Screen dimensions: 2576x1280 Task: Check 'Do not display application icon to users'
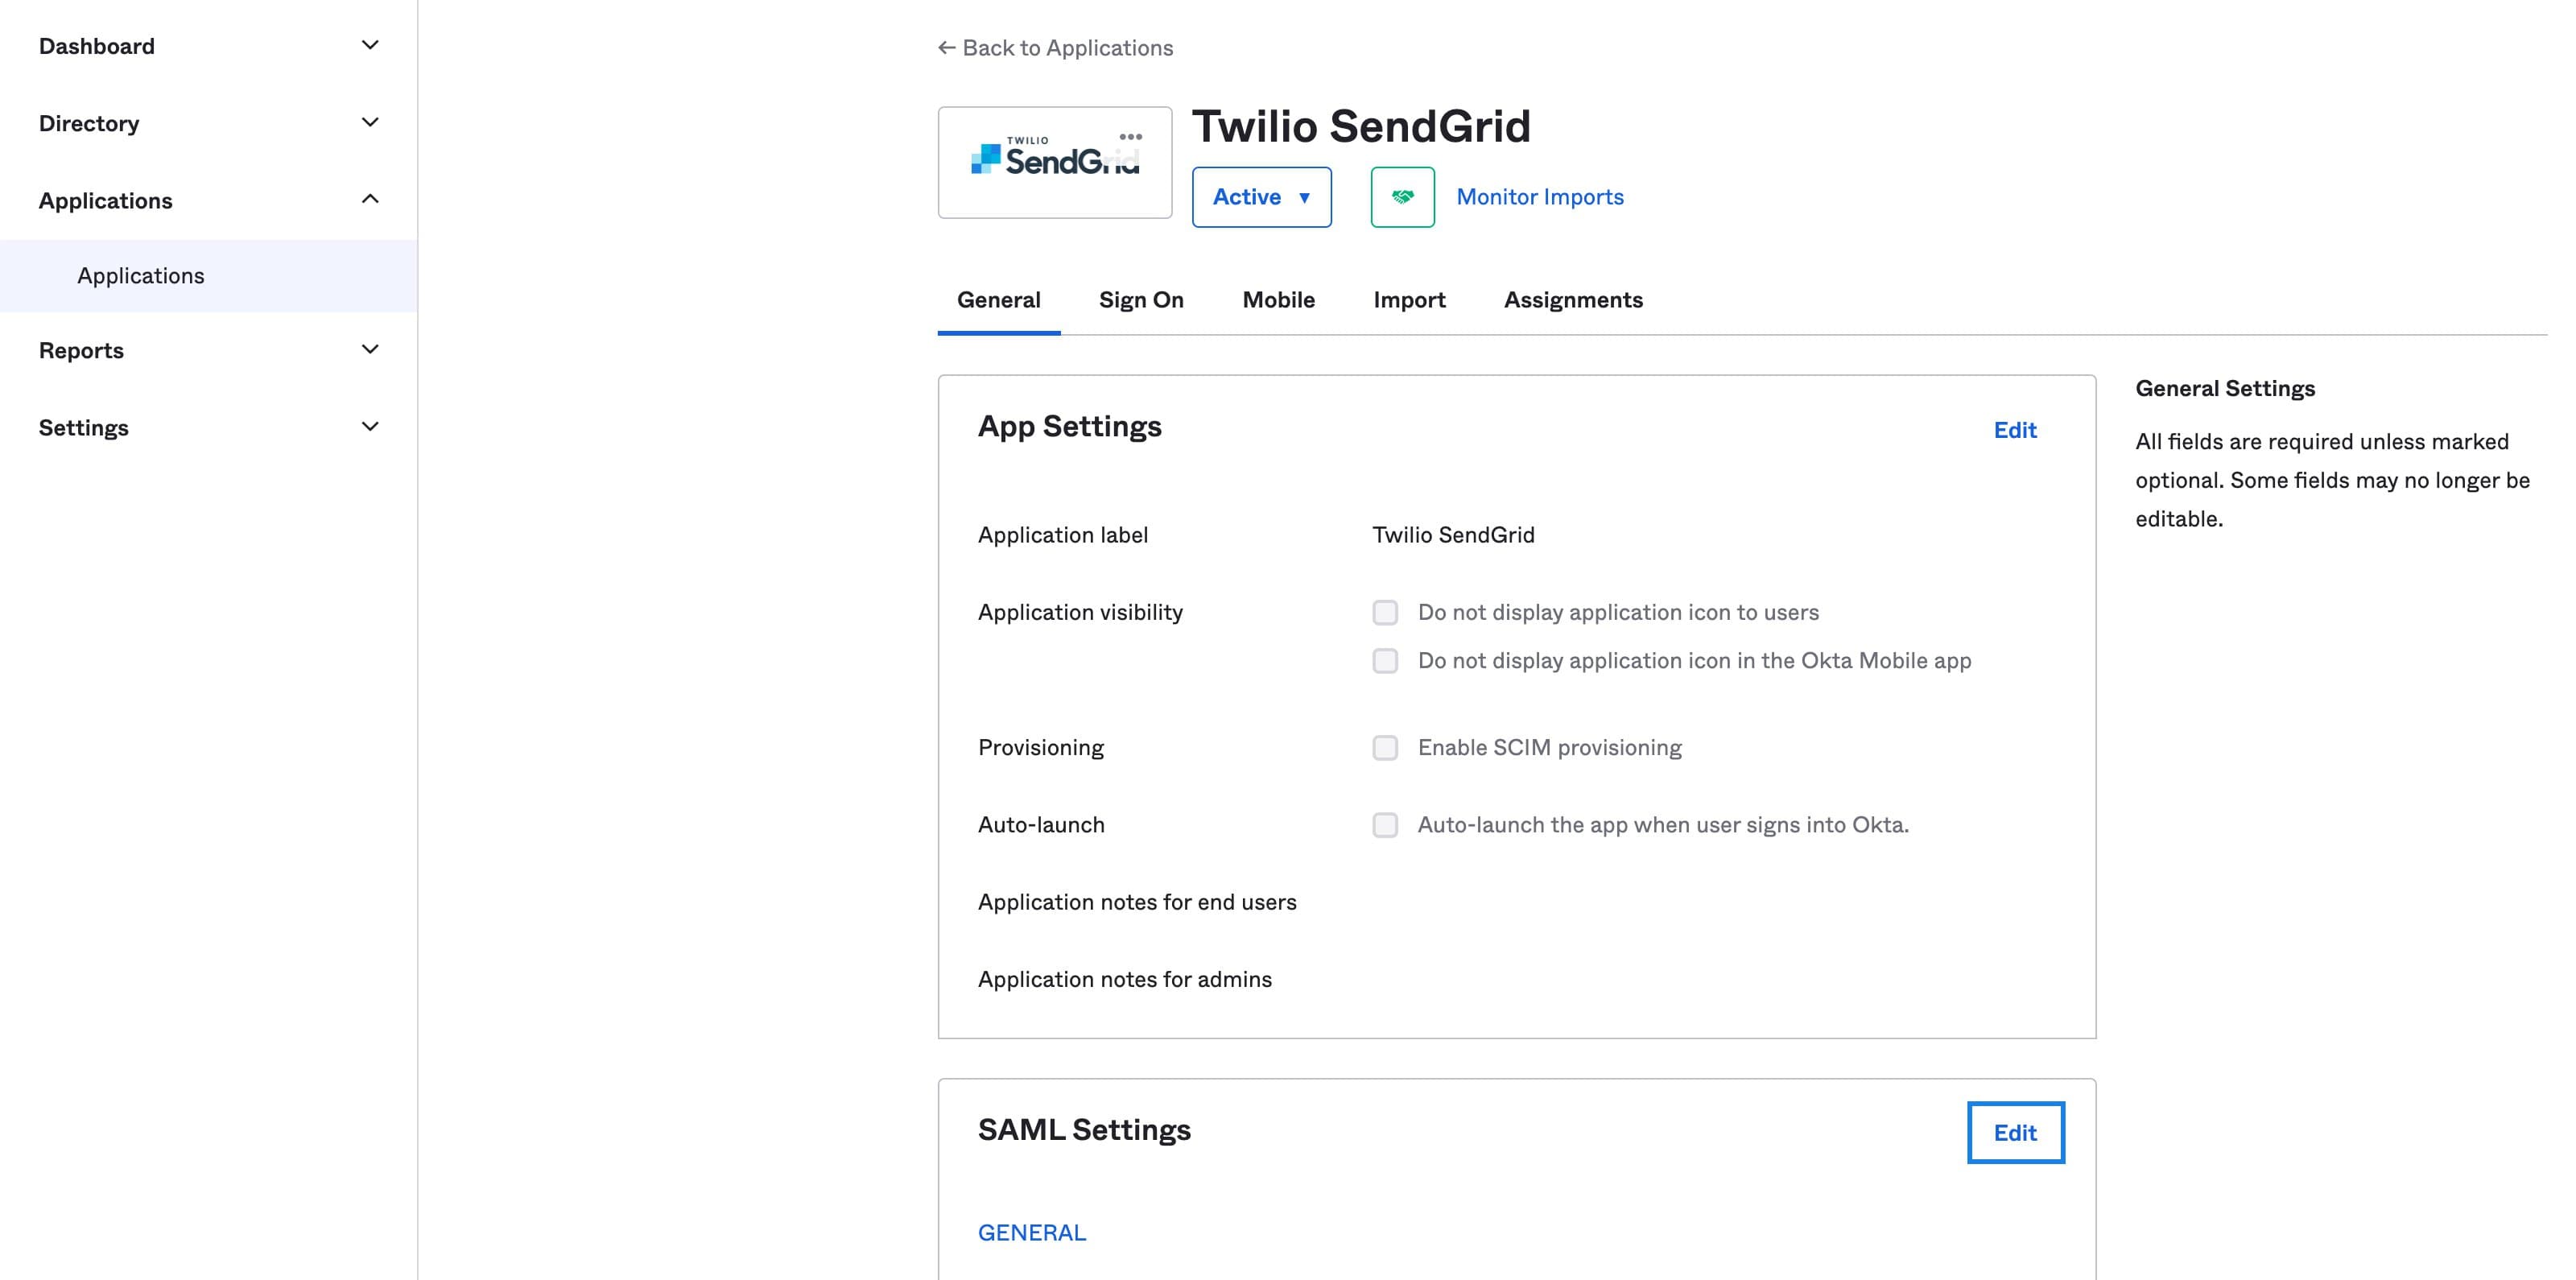coord(1385,611)
